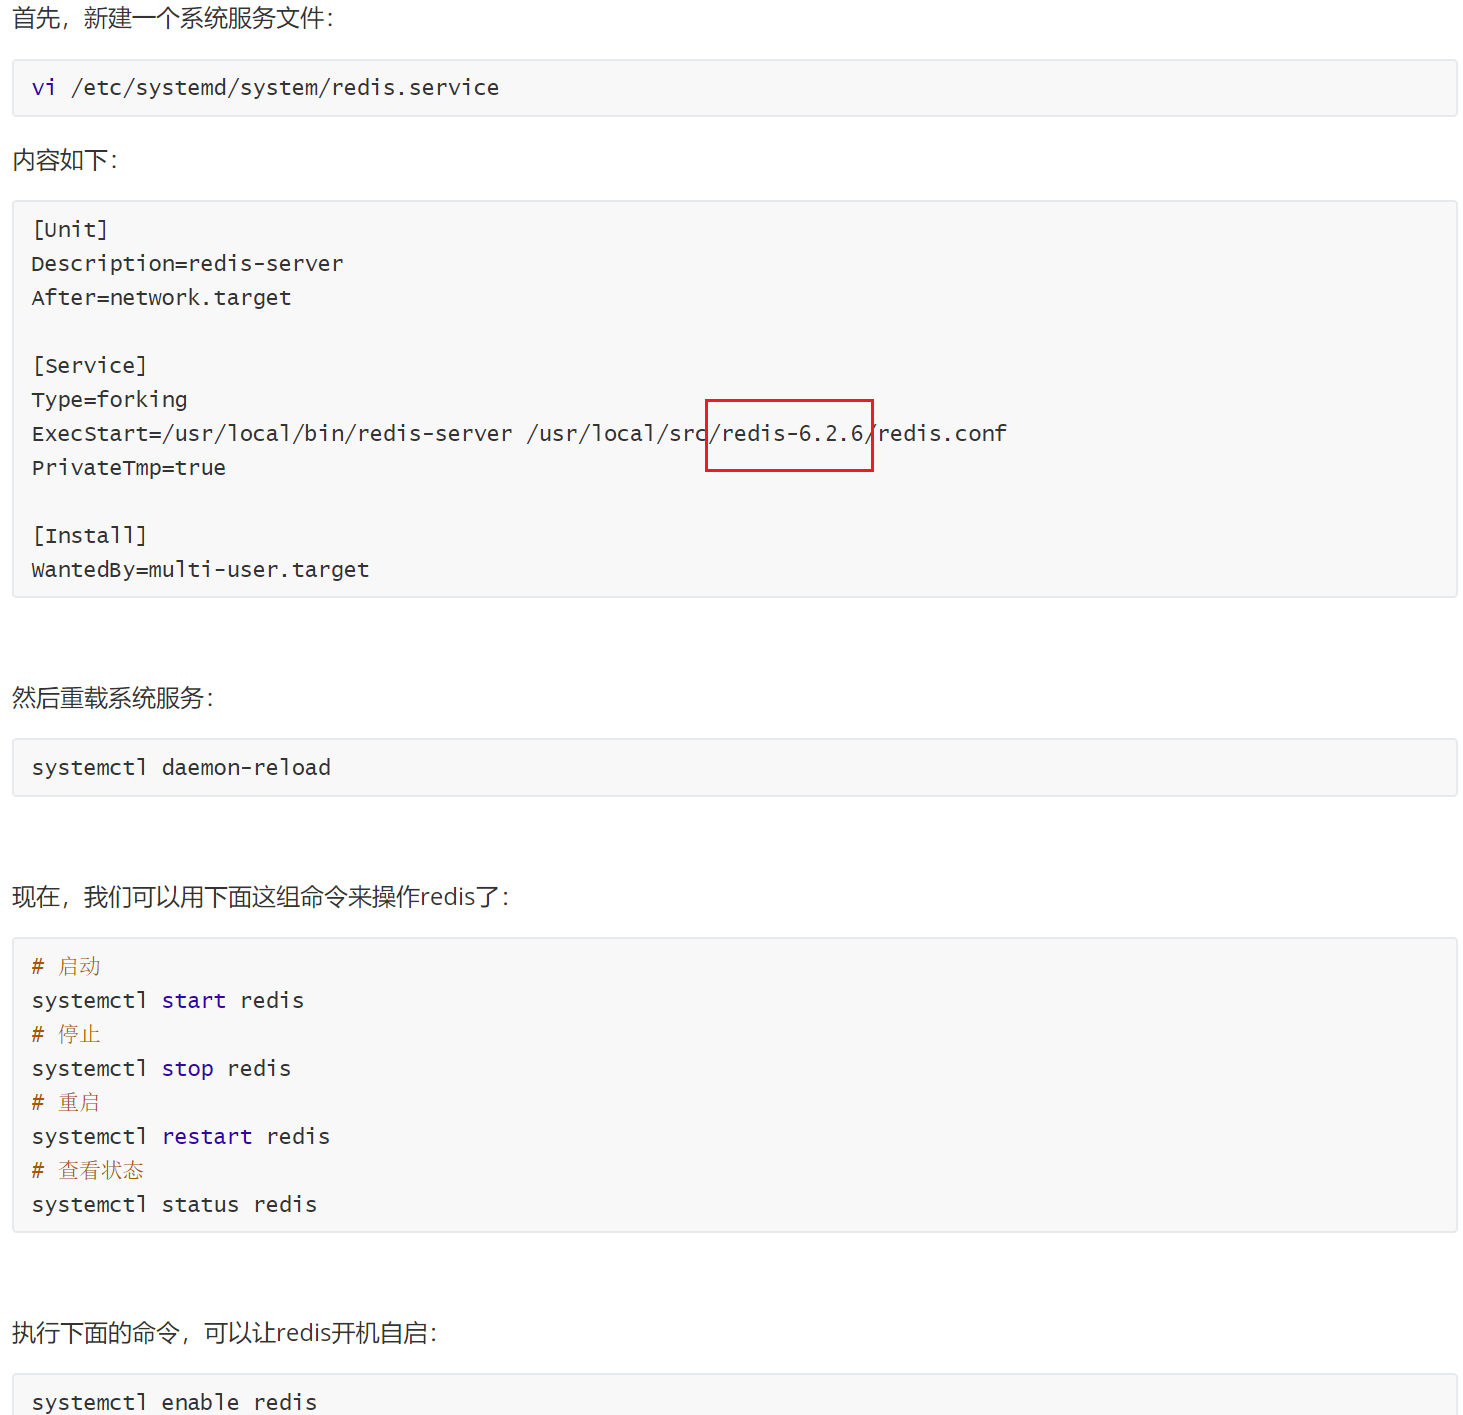Click the line 'Description=redis-server'
The height and width of the screenshot is (1415, 1463).
click(187, 264)
